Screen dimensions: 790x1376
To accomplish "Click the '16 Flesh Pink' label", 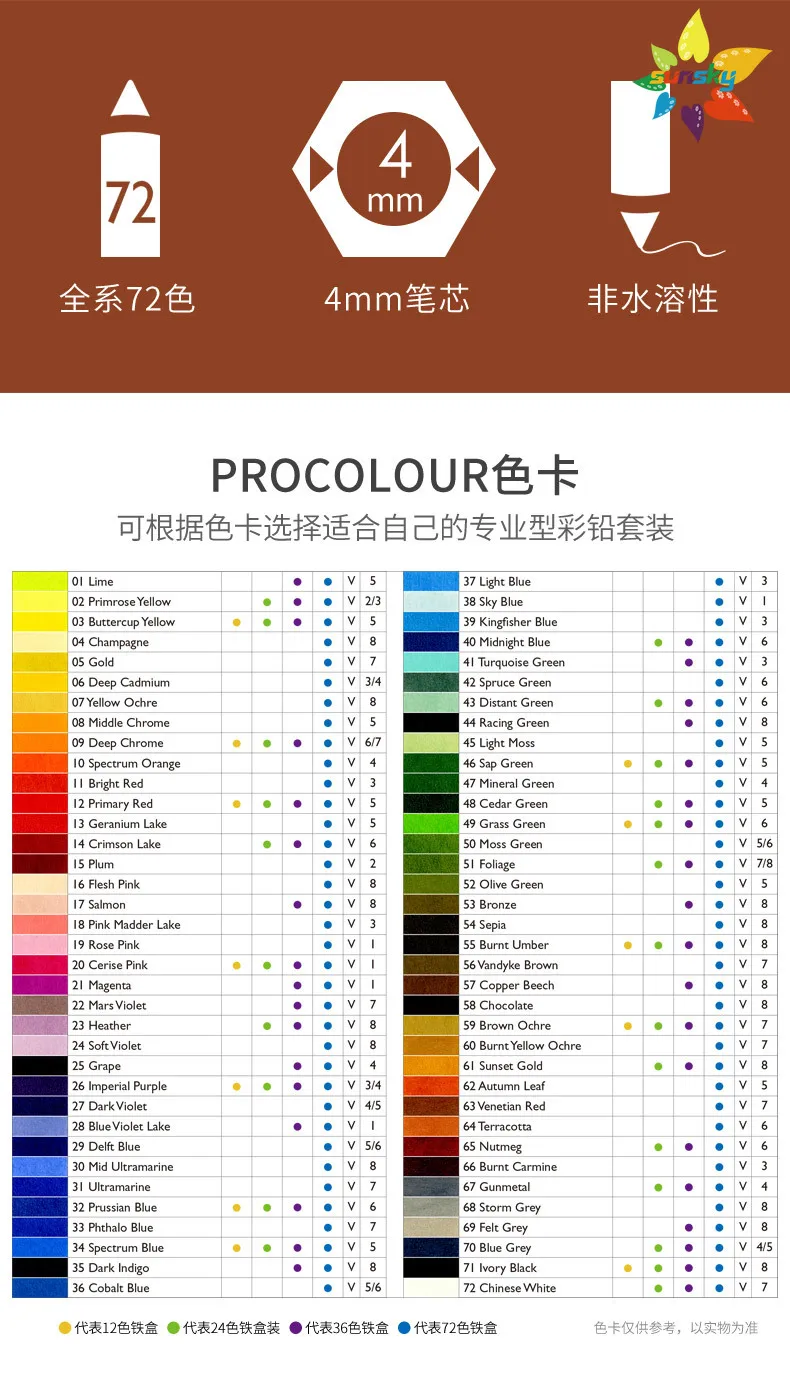I will 106,884.
